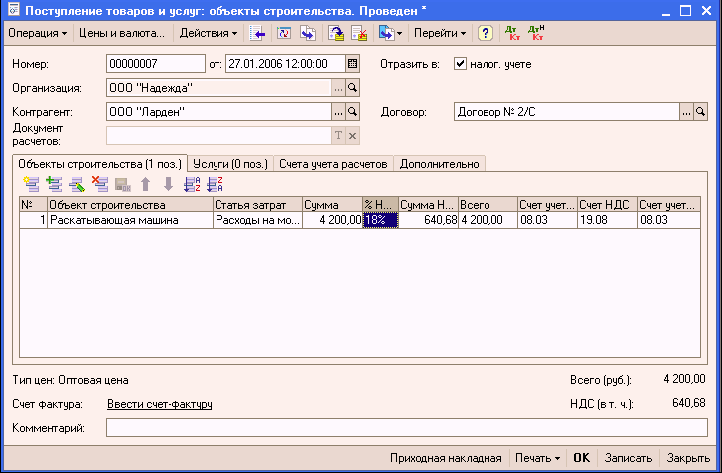Click the ДтКт accounting entries icon

(512, 33)
